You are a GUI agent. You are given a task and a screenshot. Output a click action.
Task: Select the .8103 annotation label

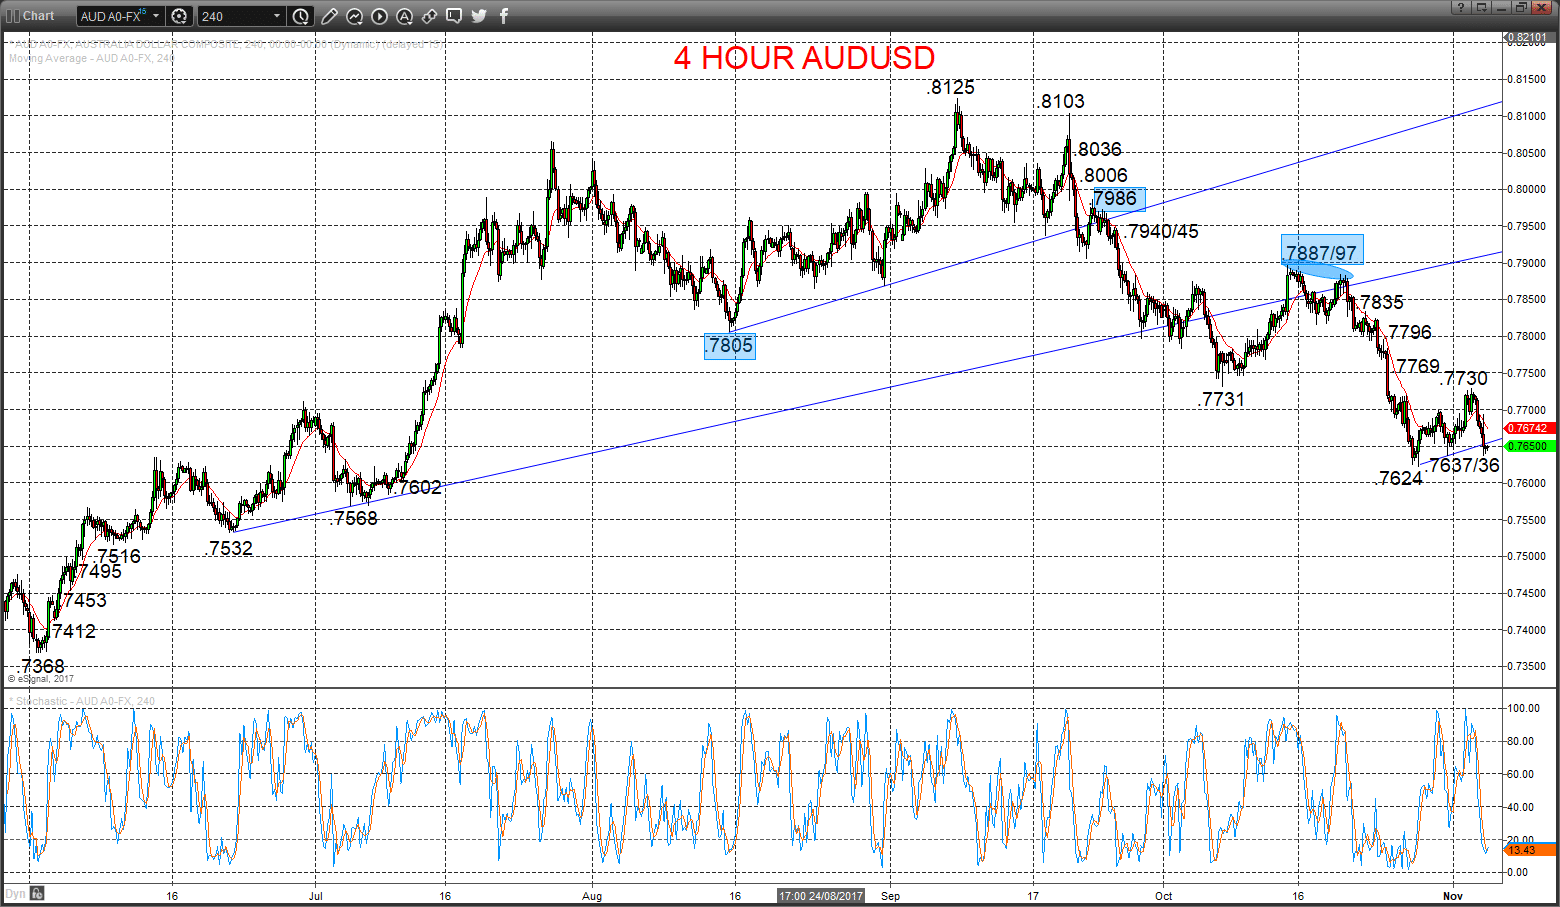point(1060,101)
